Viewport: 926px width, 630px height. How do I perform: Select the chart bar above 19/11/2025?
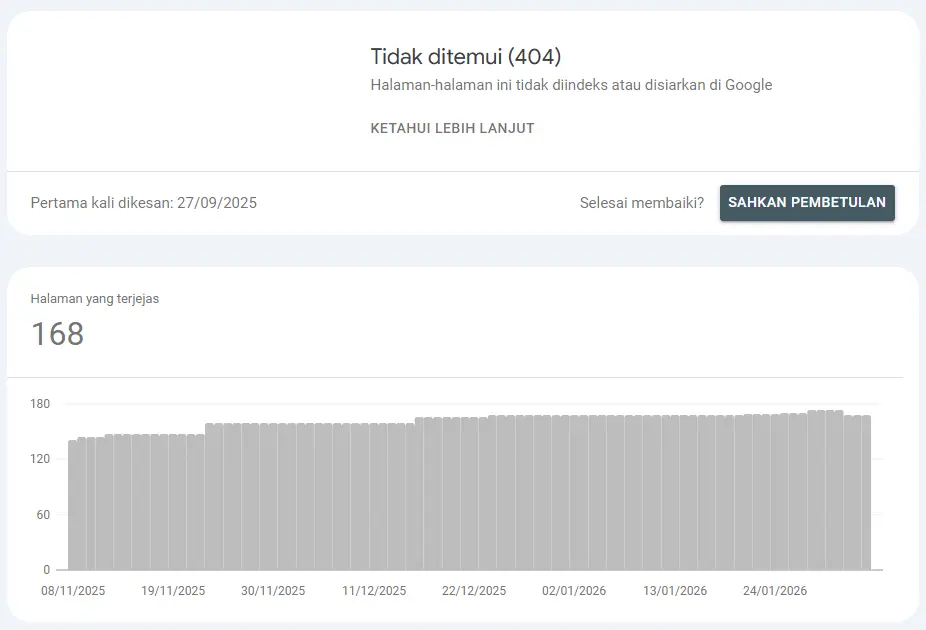[x=174, y=502]
